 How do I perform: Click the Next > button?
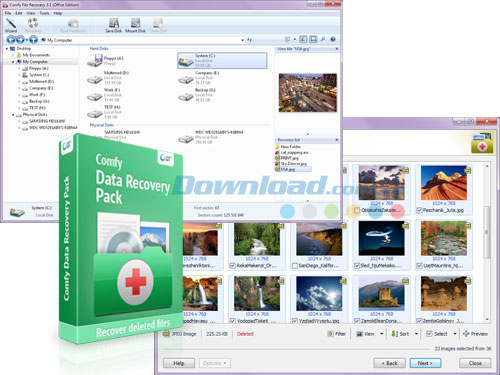pos(425,363)
